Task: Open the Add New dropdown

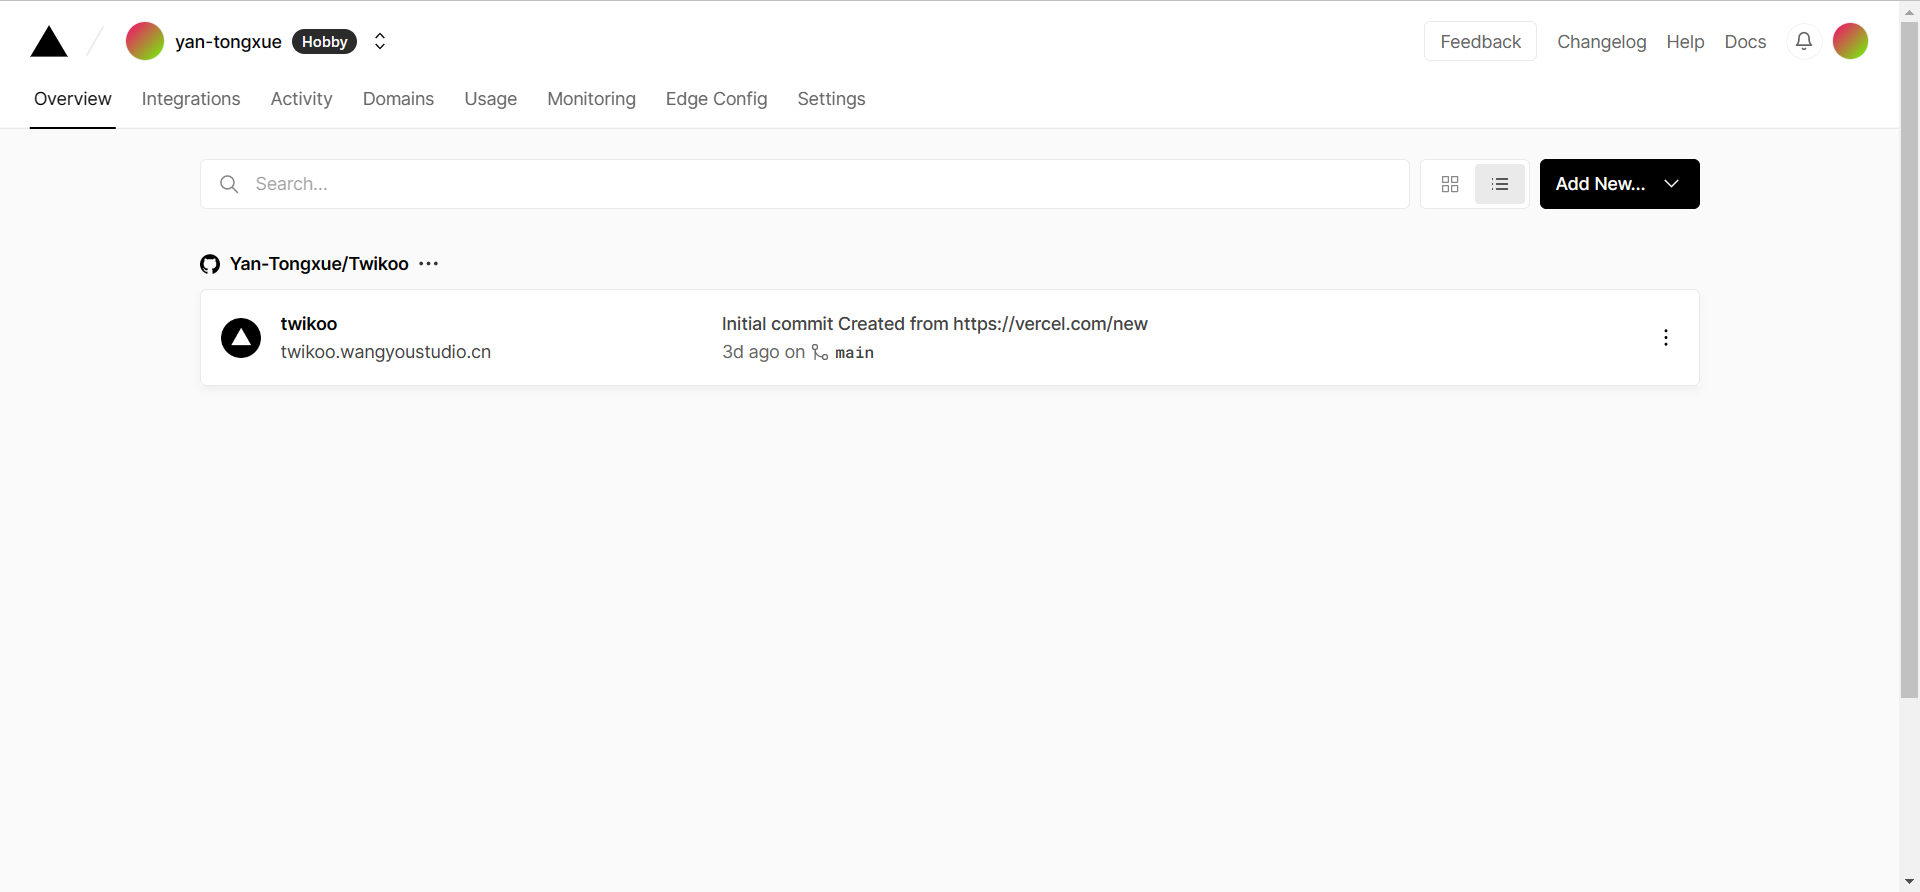Action: coord(1619,184)
